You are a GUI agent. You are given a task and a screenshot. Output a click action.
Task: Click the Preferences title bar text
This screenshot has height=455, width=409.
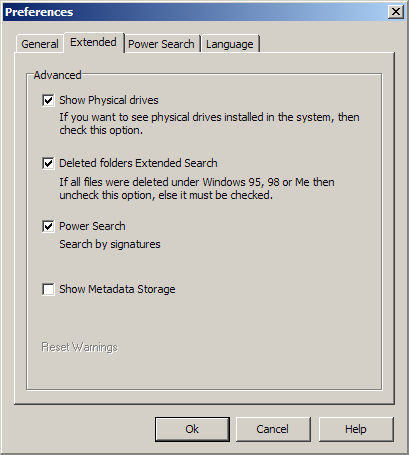pos(39,12)
